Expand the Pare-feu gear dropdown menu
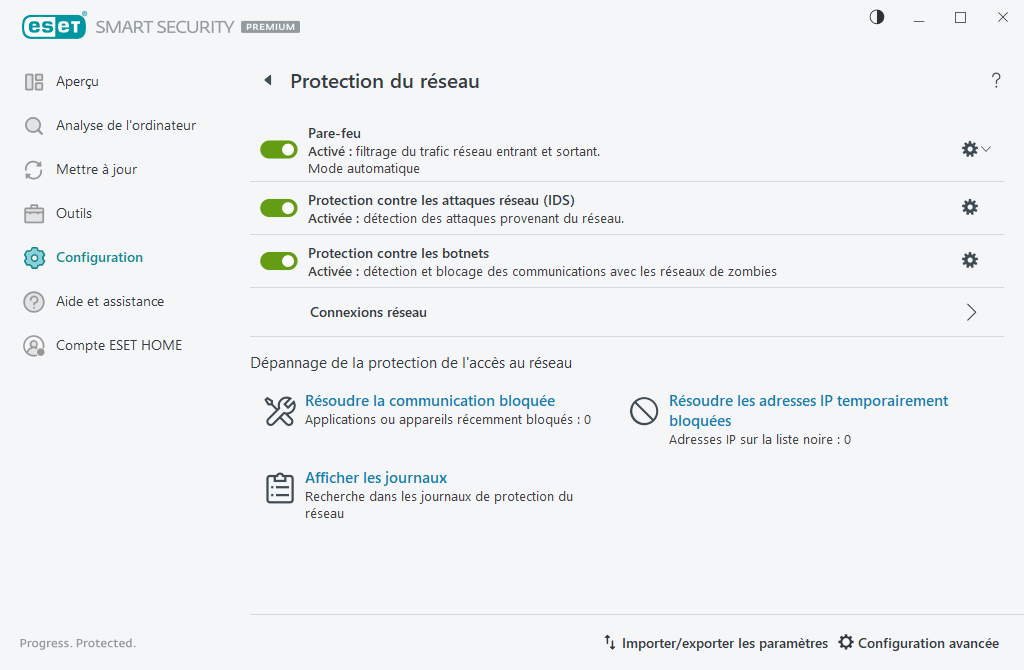Viewport: 1024px width, 670px height. pyautogui.click(x=976, y=149)
